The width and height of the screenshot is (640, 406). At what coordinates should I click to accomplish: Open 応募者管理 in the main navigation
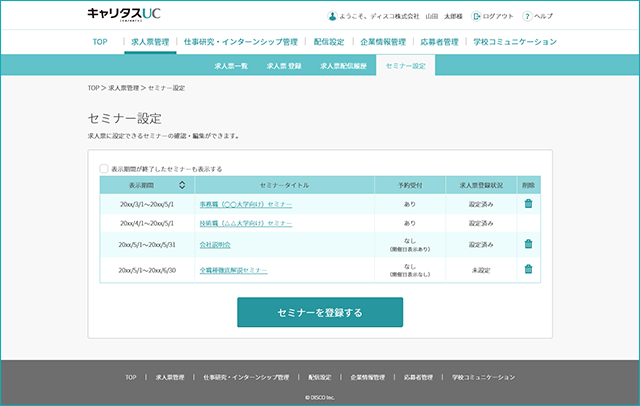pos(439,42)
